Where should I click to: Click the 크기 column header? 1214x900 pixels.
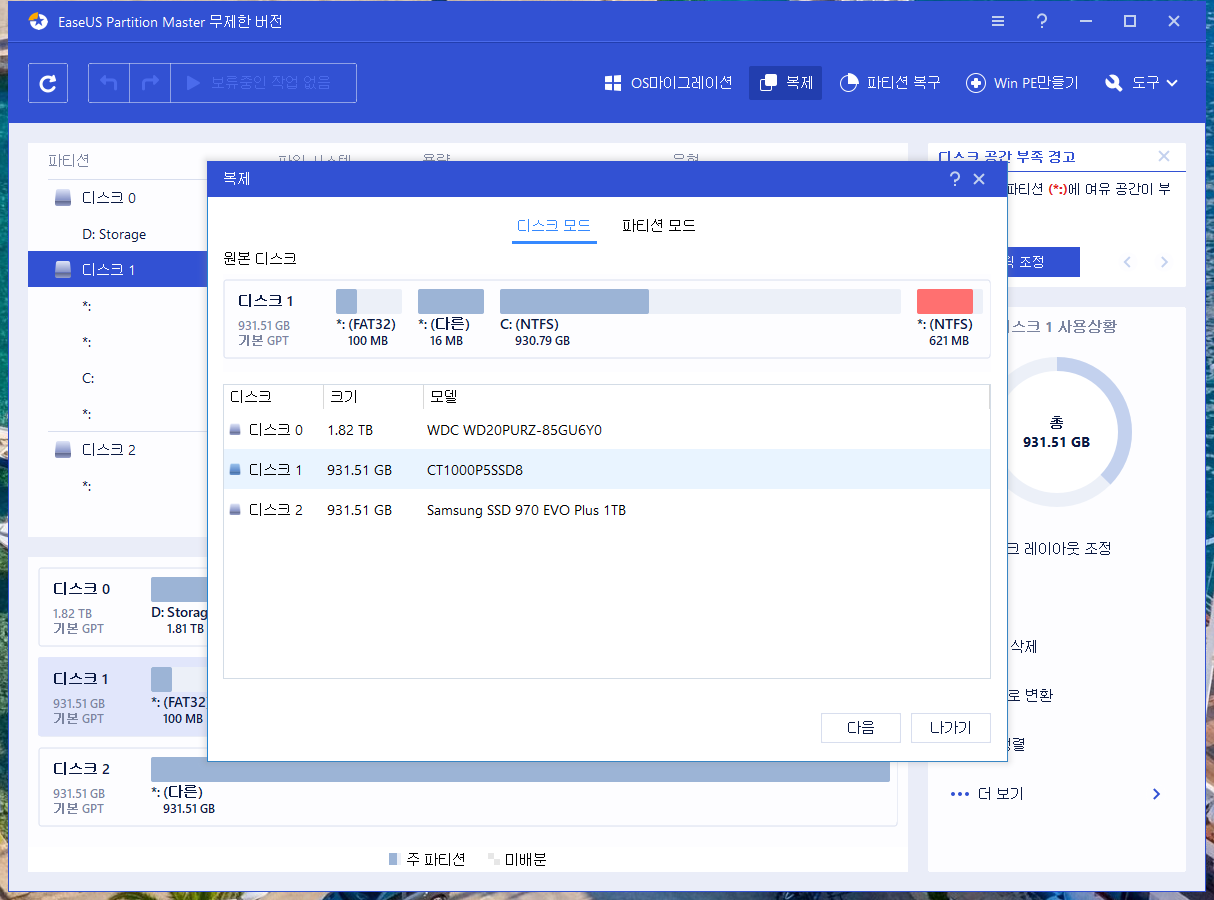(x=373, y=397)
